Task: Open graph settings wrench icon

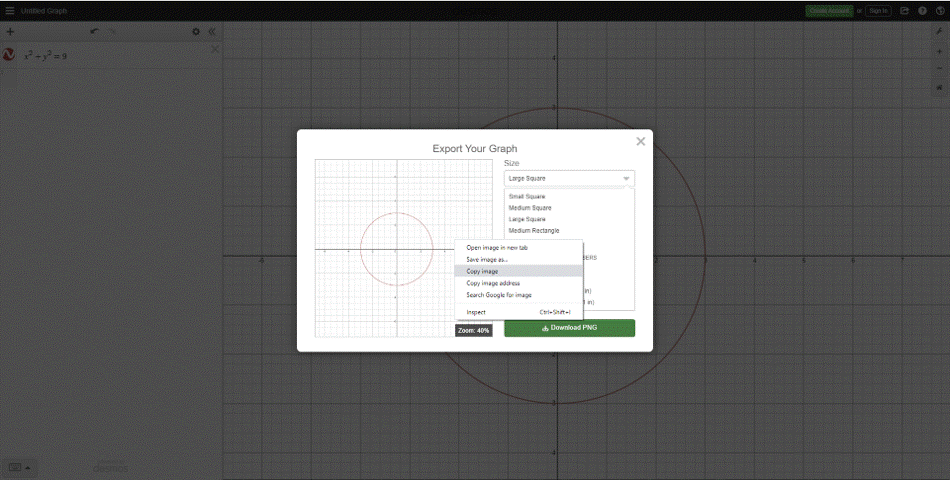Action: click(x=939, y=32)
